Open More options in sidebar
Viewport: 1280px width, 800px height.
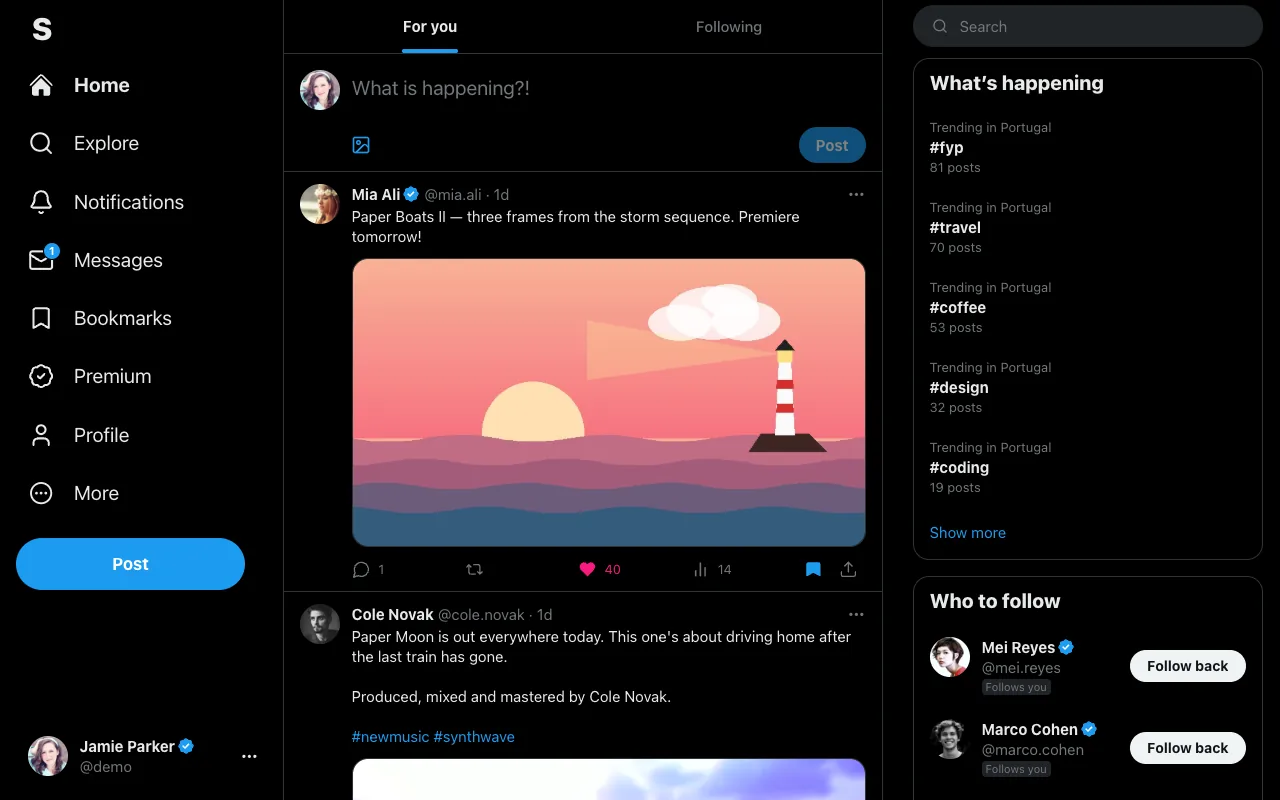click(x=75, y=493)
